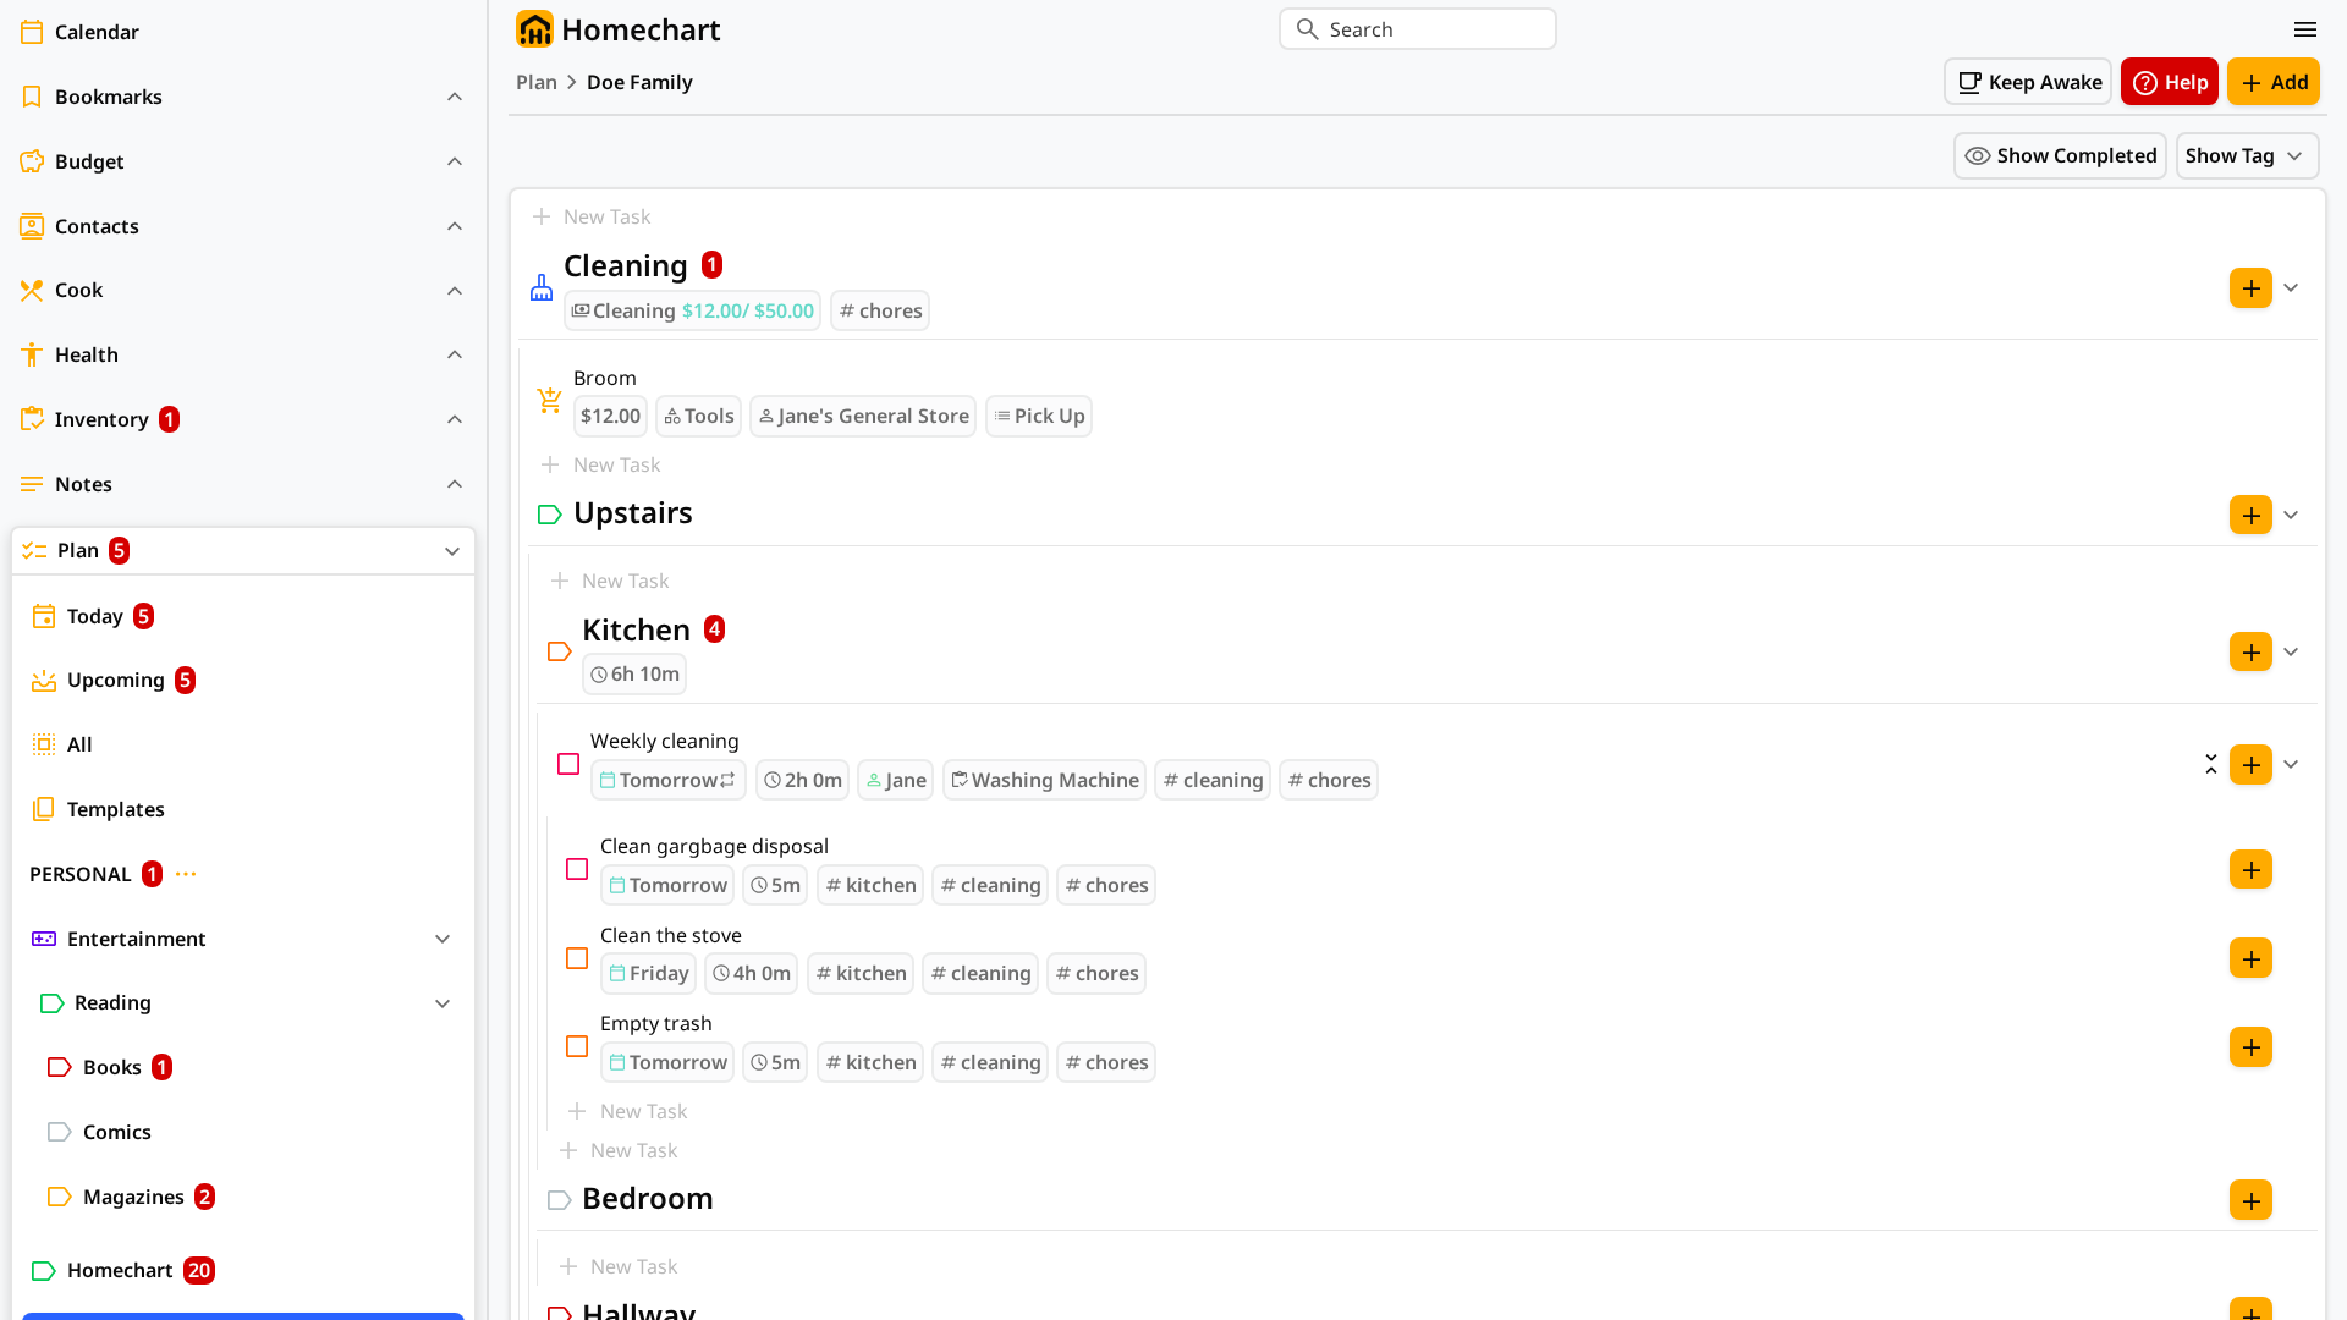This screenshot has height=1320, width=2347.
Task: Open Weekly cleaning chevron menu
Action: tap(2291, 765)
